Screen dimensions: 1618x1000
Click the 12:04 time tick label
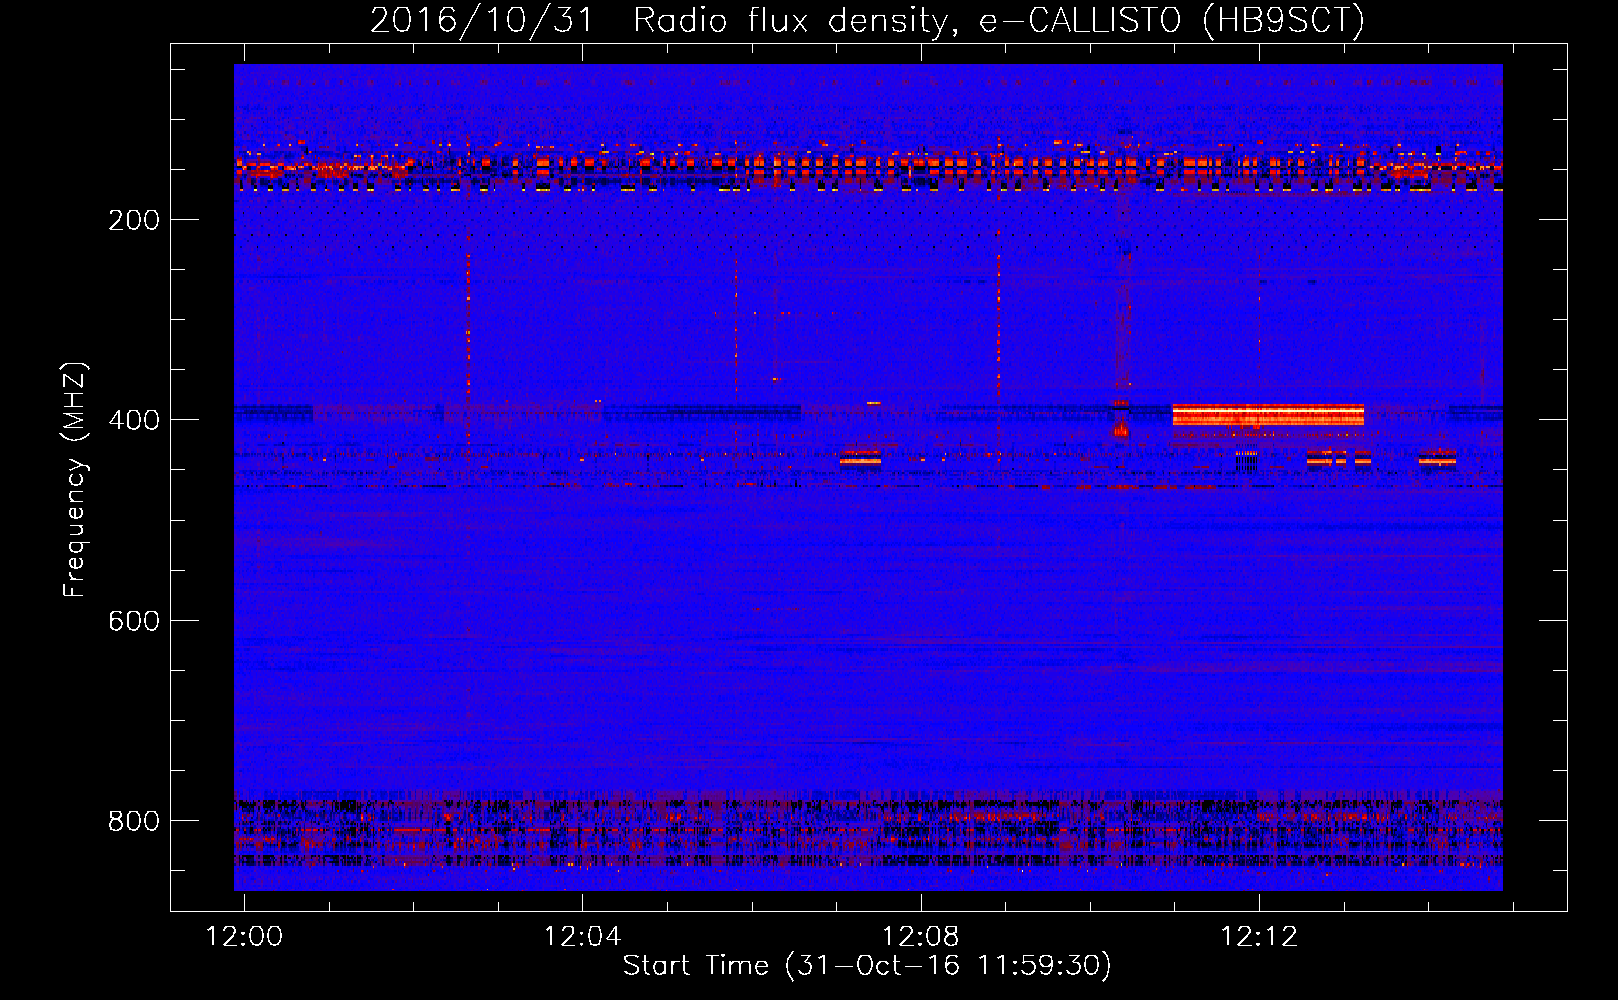point(582,936)
